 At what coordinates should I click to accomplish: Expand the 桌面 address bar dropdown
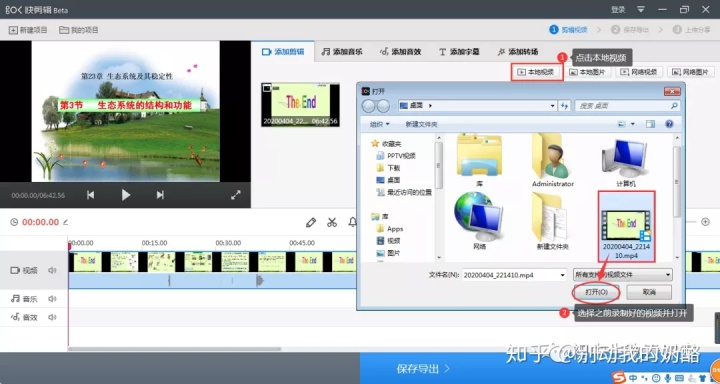point(552,106)
